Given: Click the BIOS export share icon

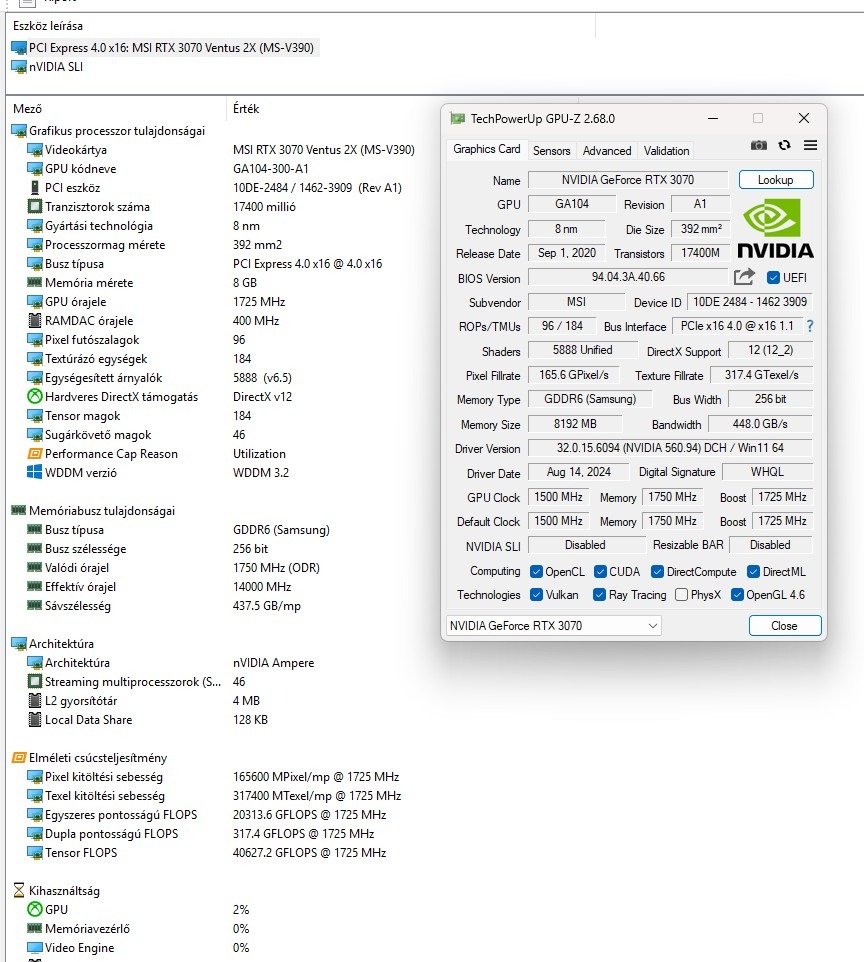Looking at the screenshot, I should (x=744, y=277).
